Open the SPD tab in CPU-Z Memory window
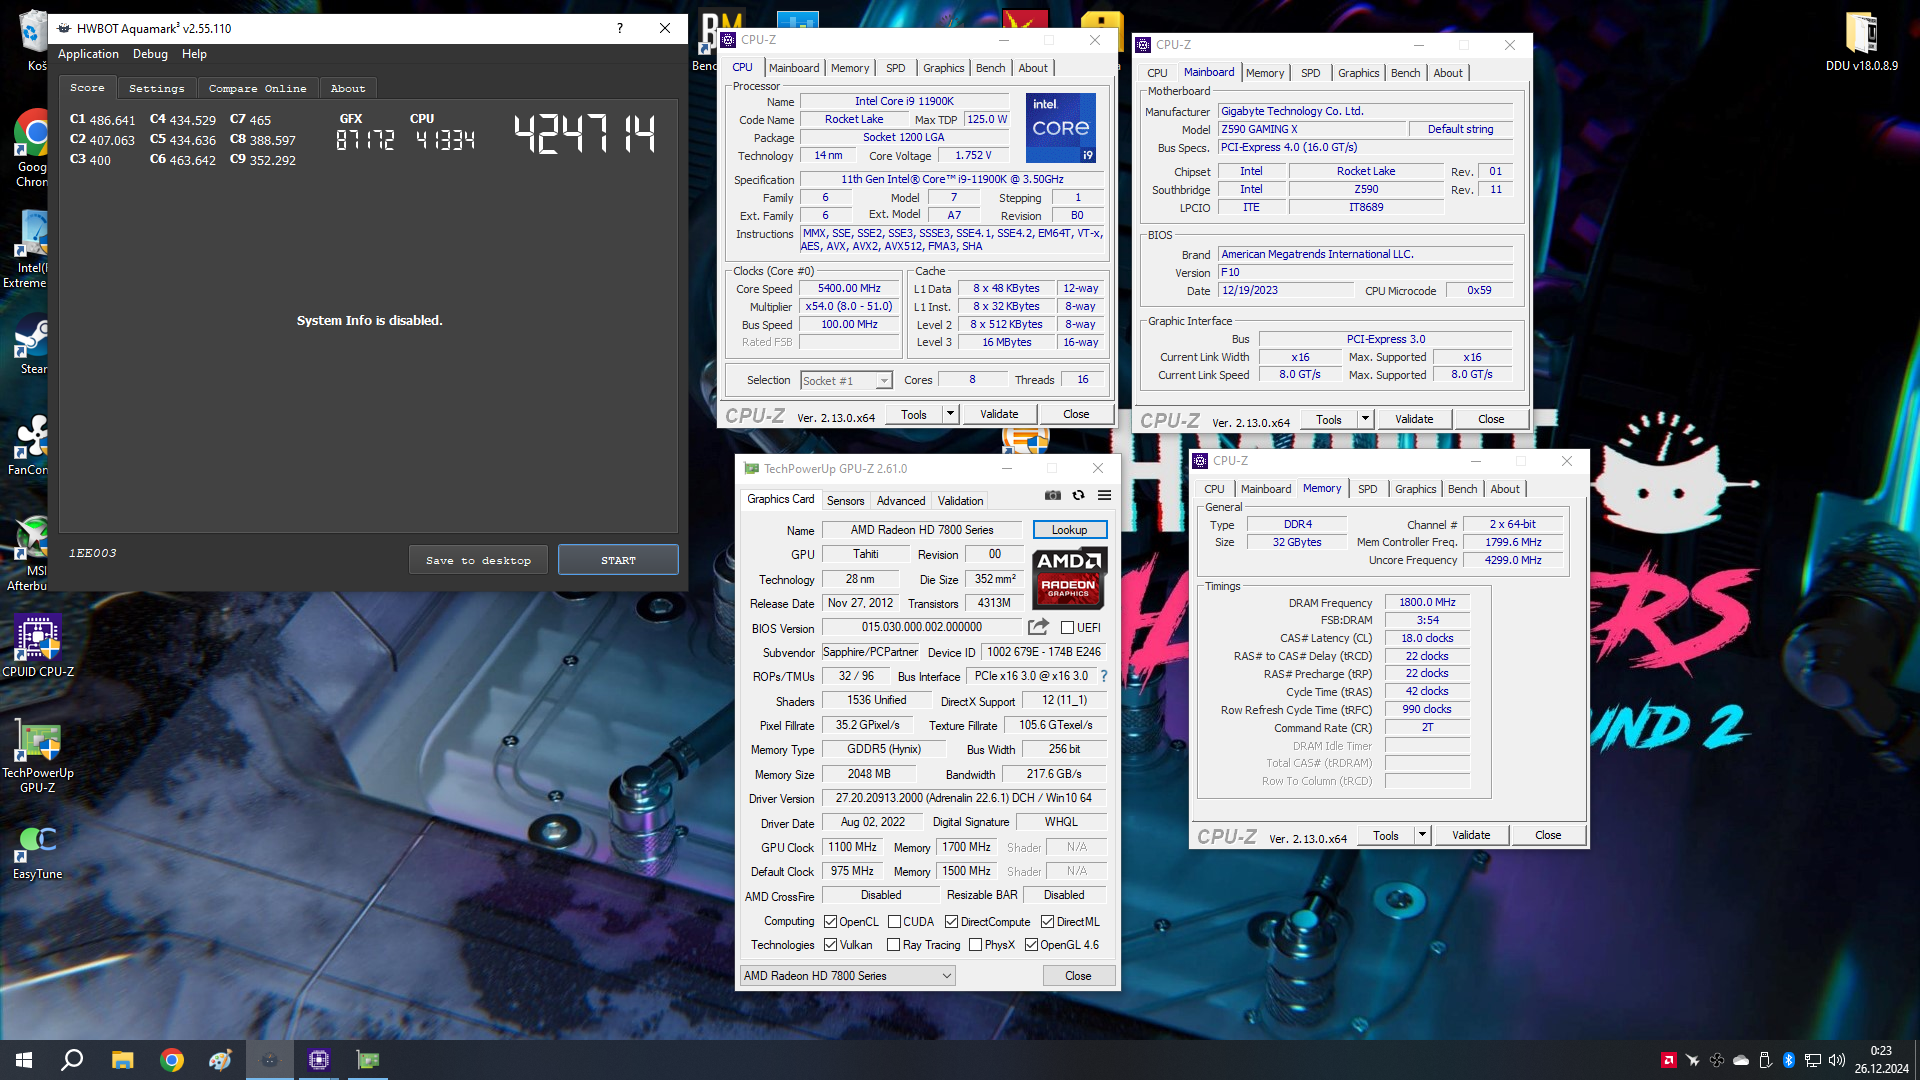 click(x=1367, y=489)
